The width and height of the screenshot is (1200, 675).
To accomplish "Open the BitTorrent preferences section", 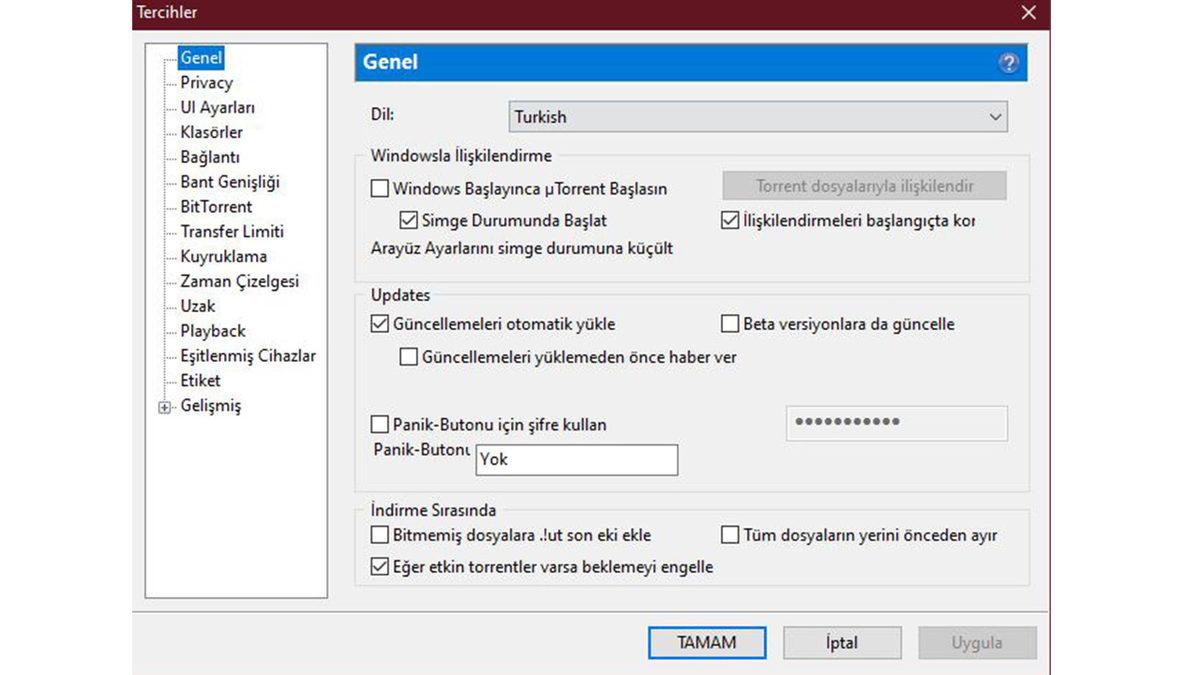I will click(216, 206).
